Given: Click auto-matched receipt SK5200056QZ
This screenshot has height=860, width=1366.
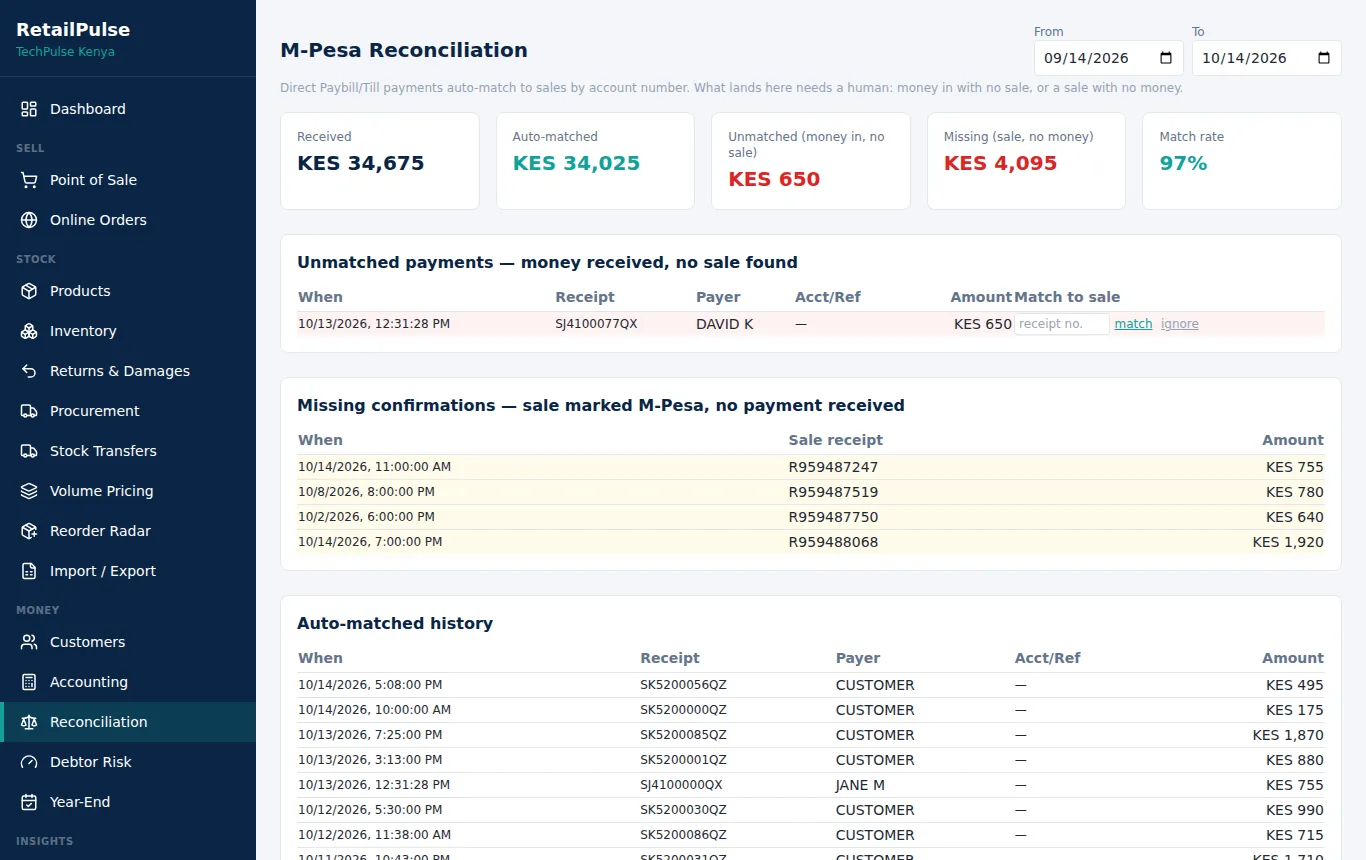Looking at the screenshot, I should pyautogui.click(x=683, y=685).
